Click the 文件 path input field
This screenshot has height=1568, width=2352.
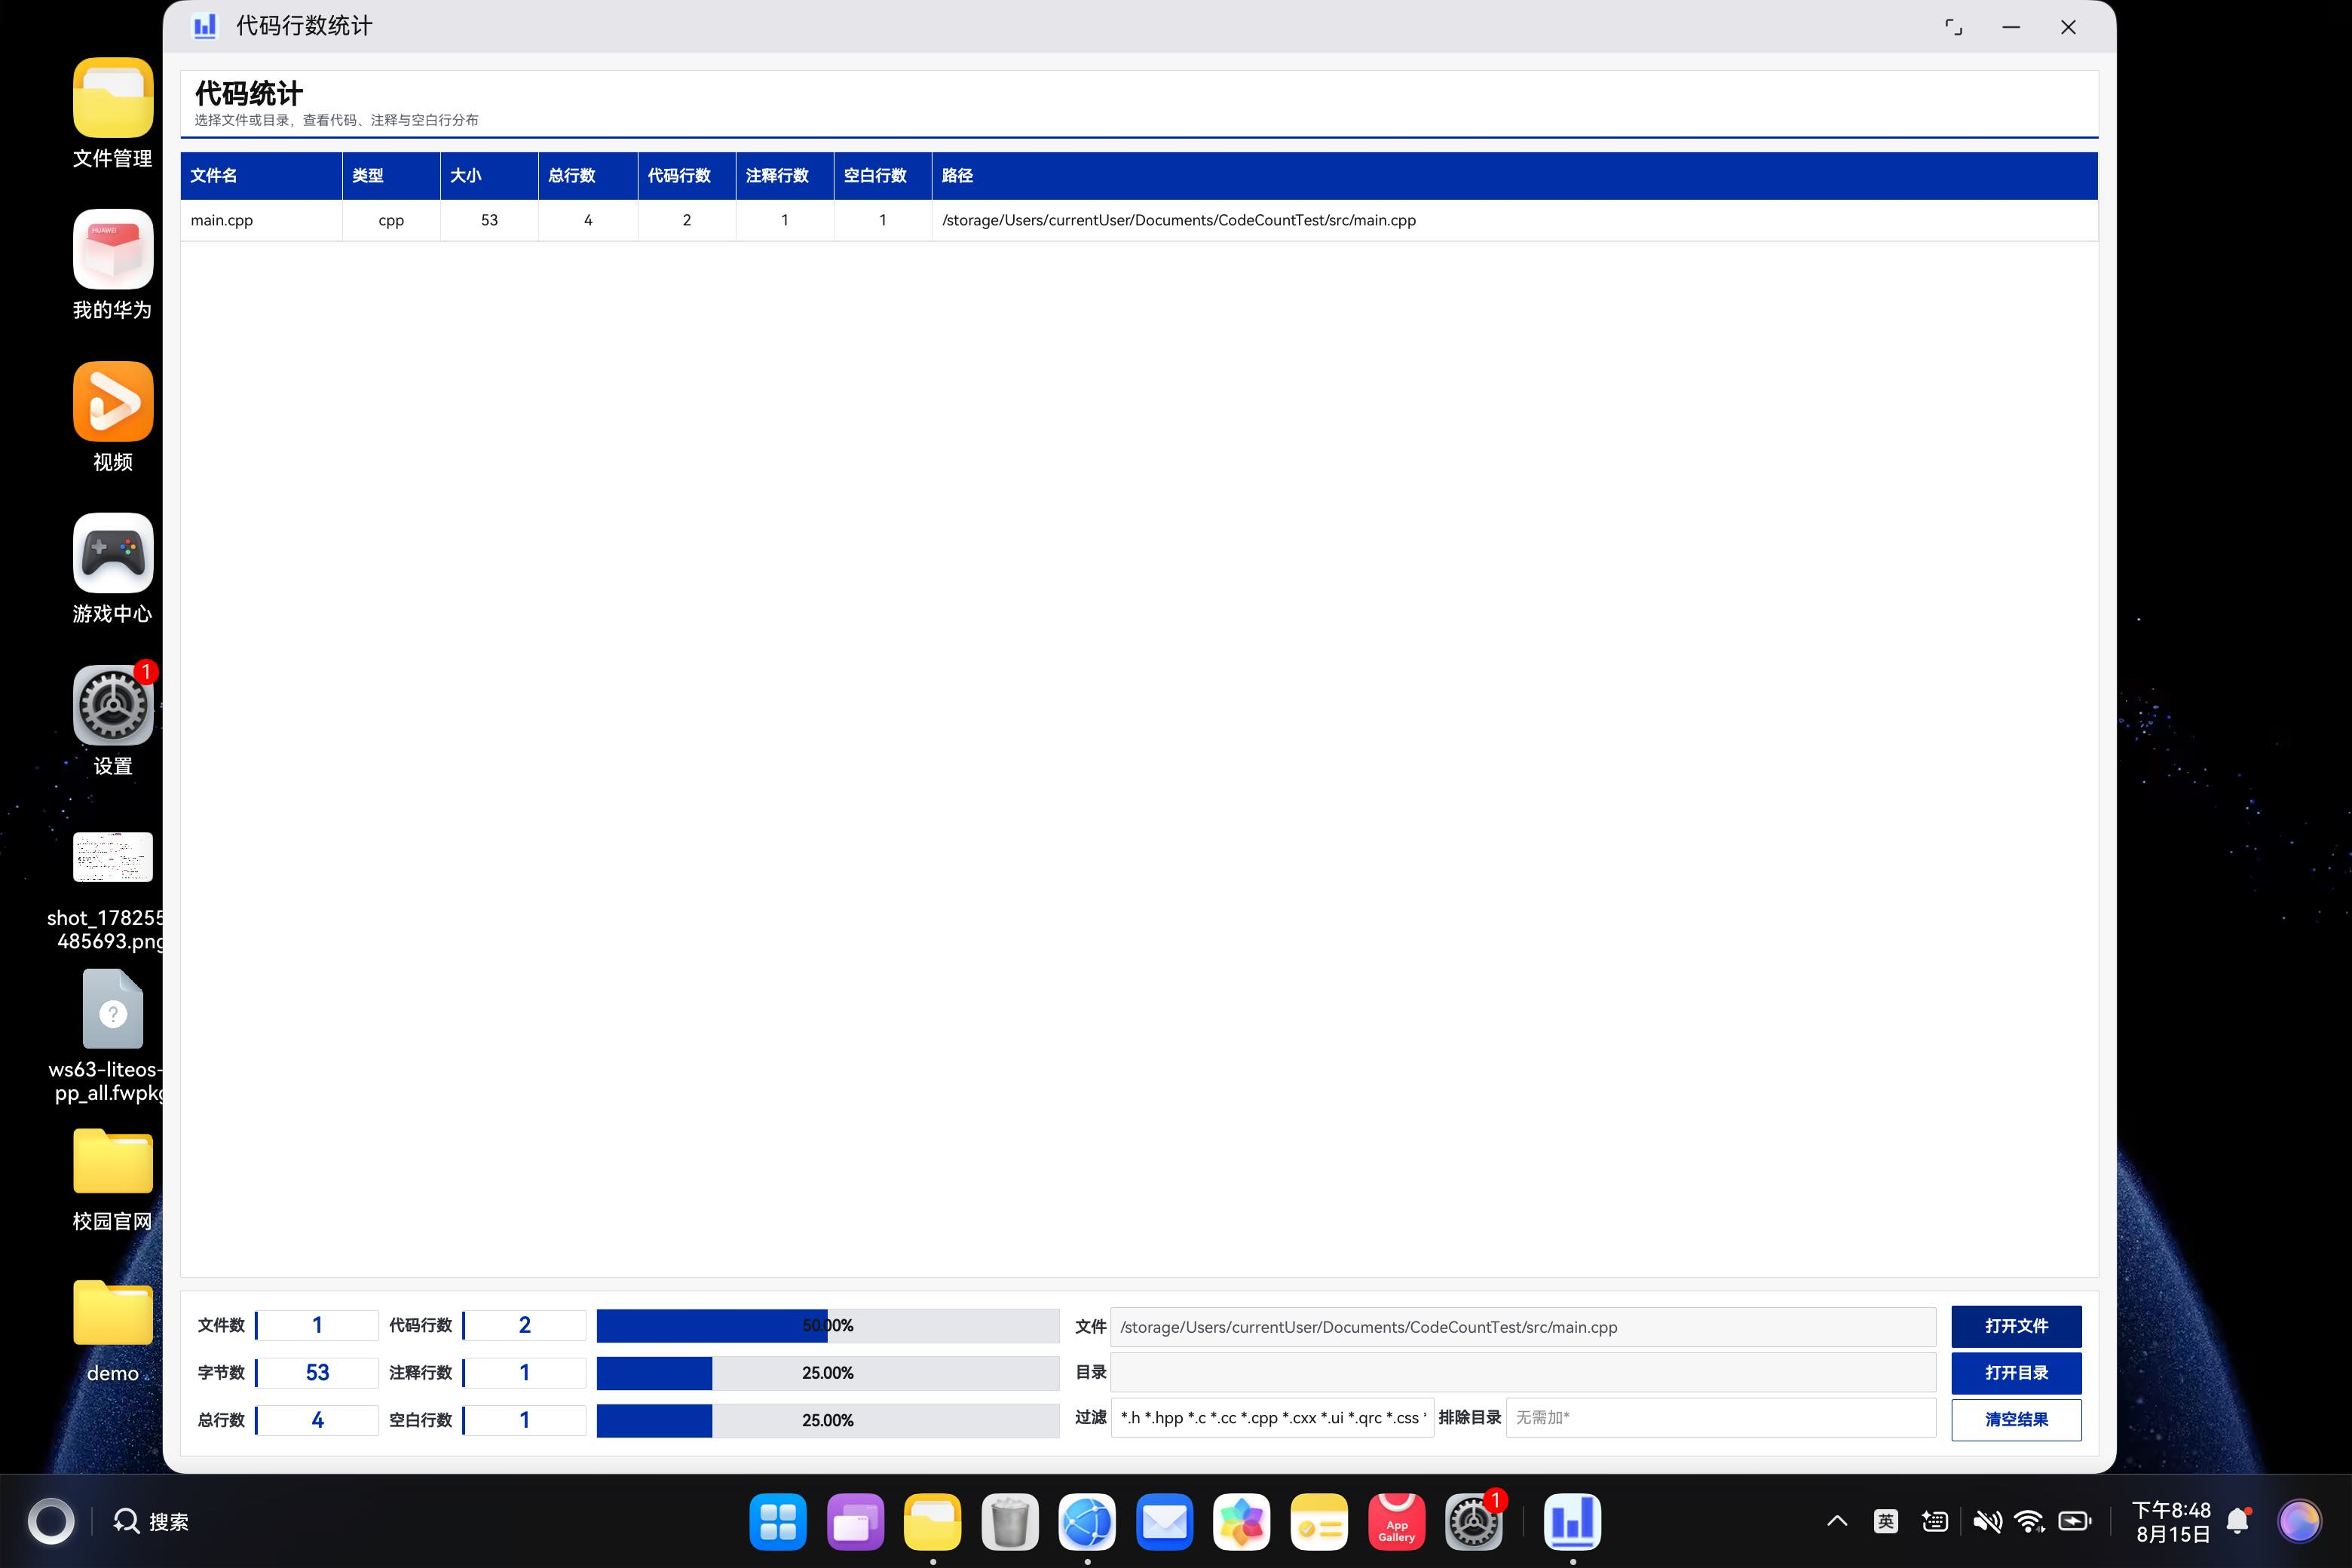point(1523,1327)
